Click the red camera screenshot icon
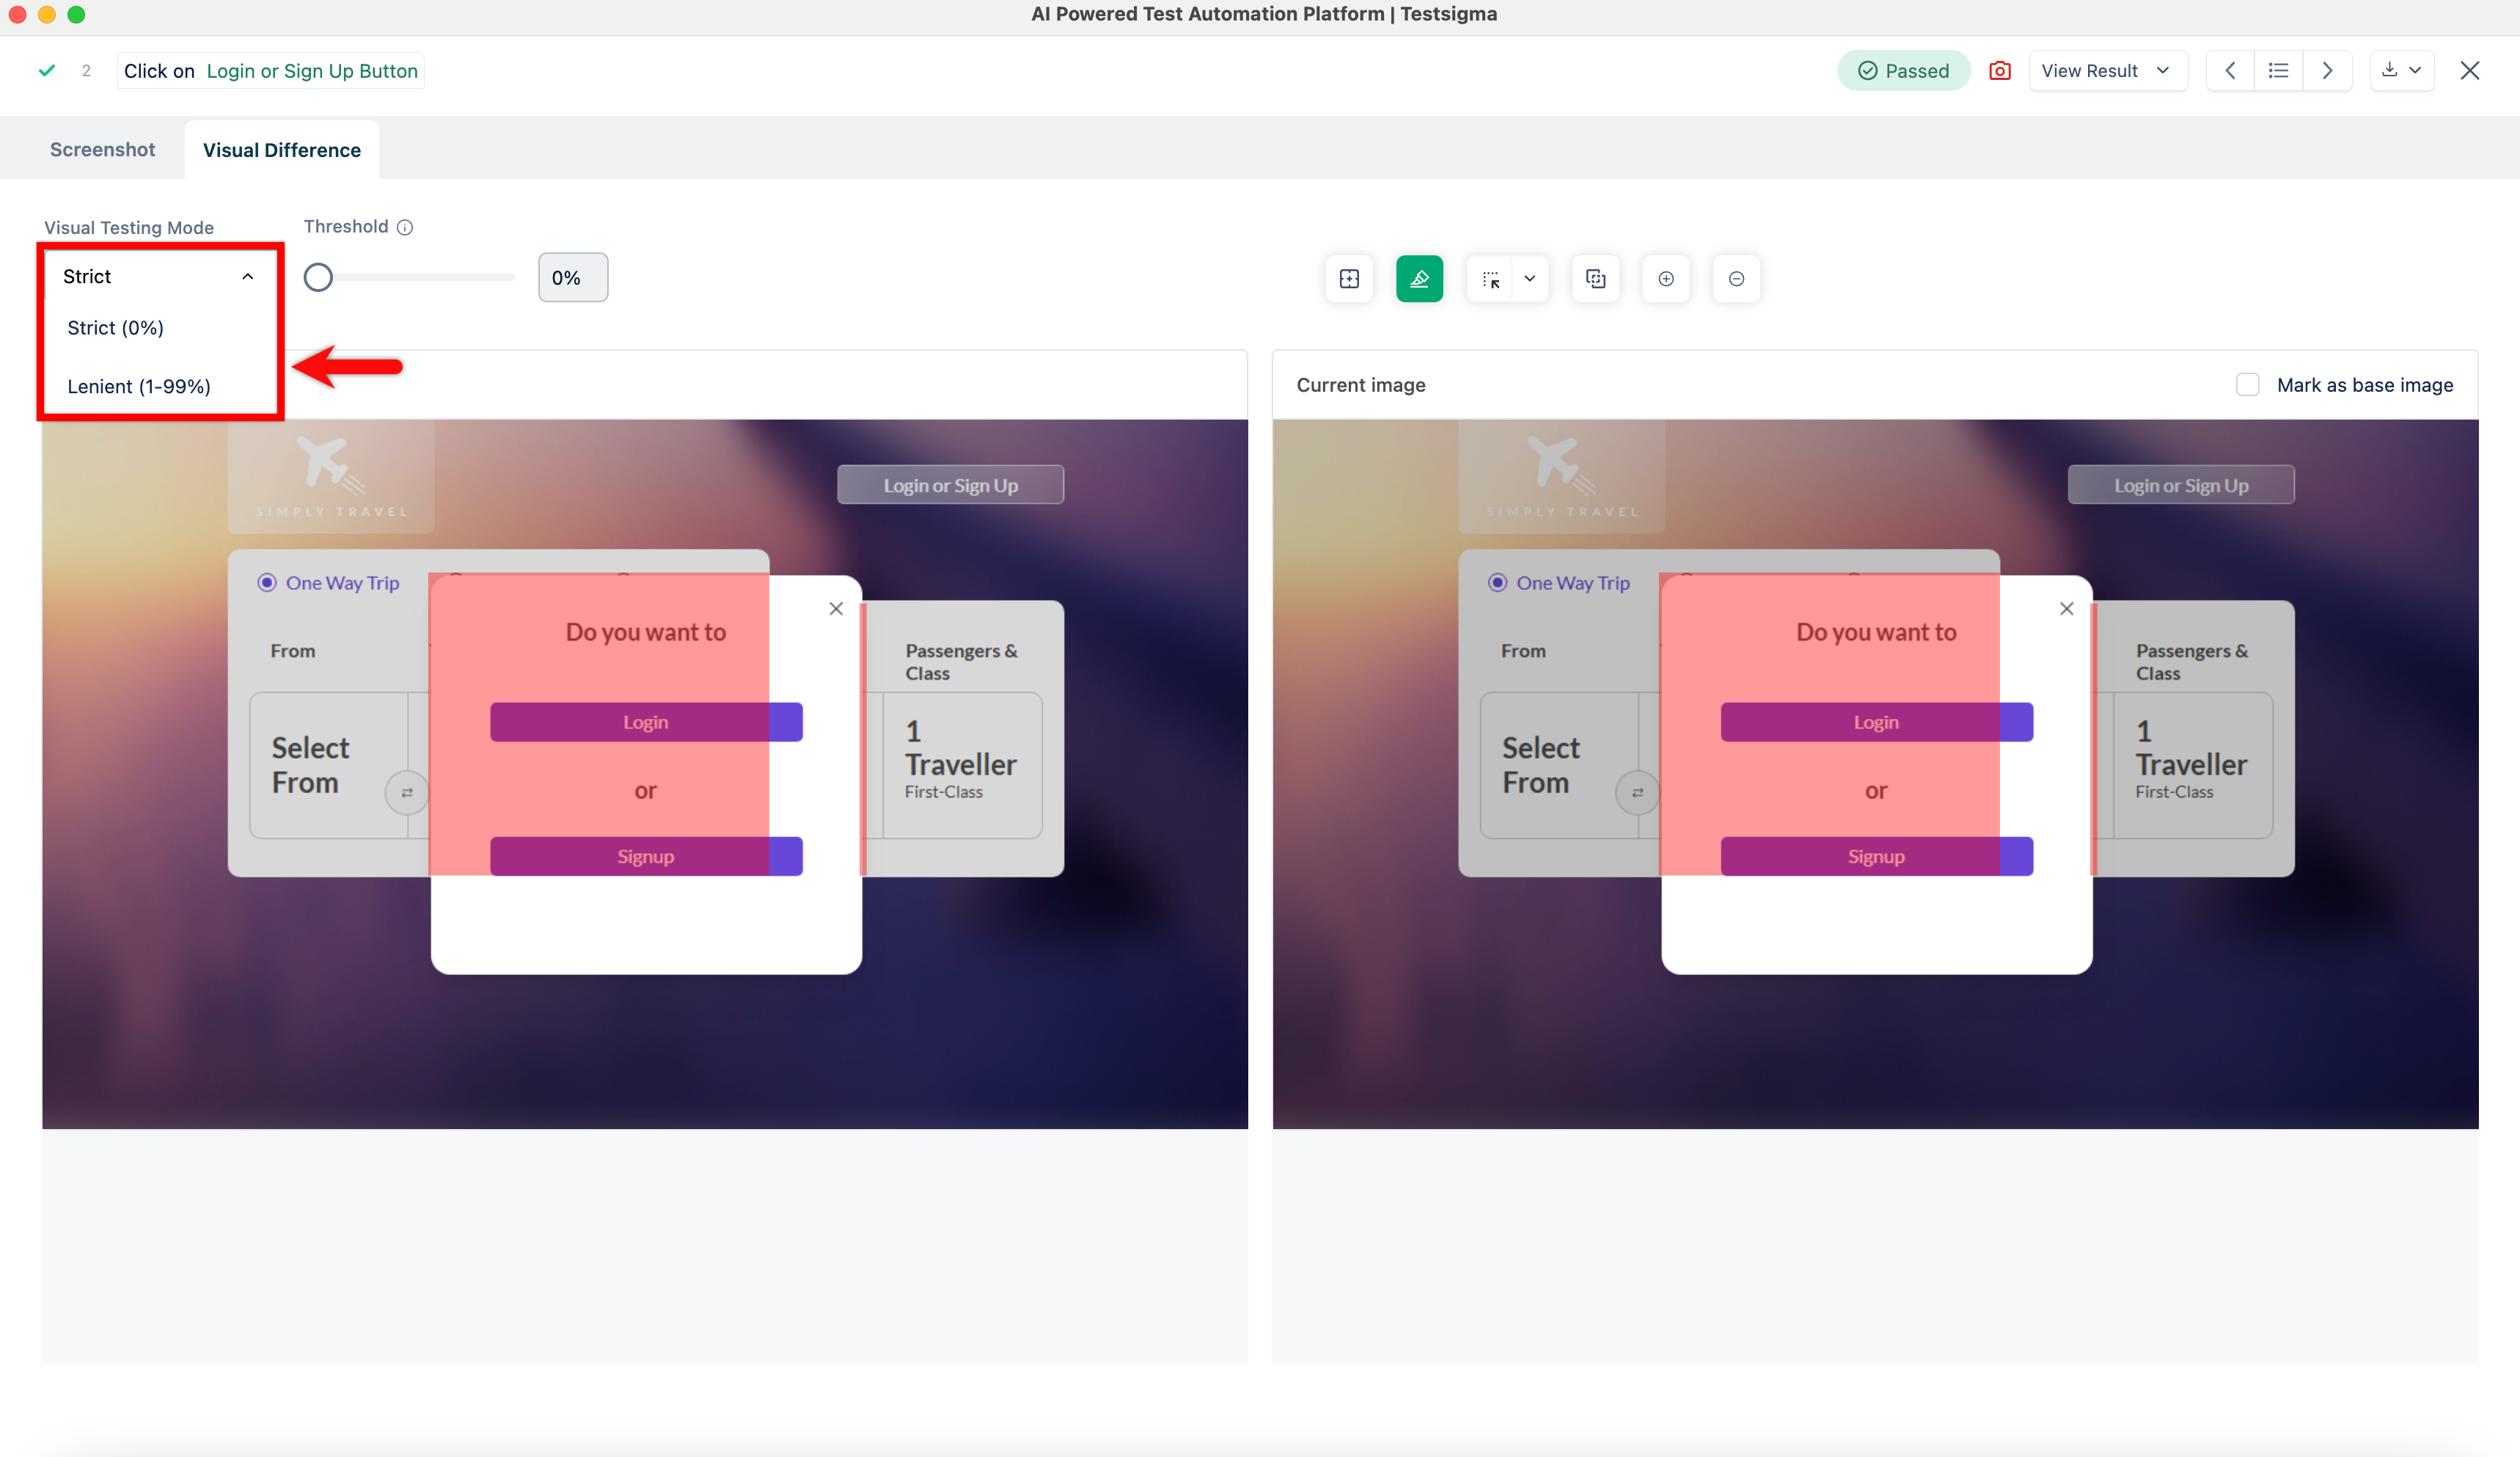2520x1457 pixels. (2000, 70)
